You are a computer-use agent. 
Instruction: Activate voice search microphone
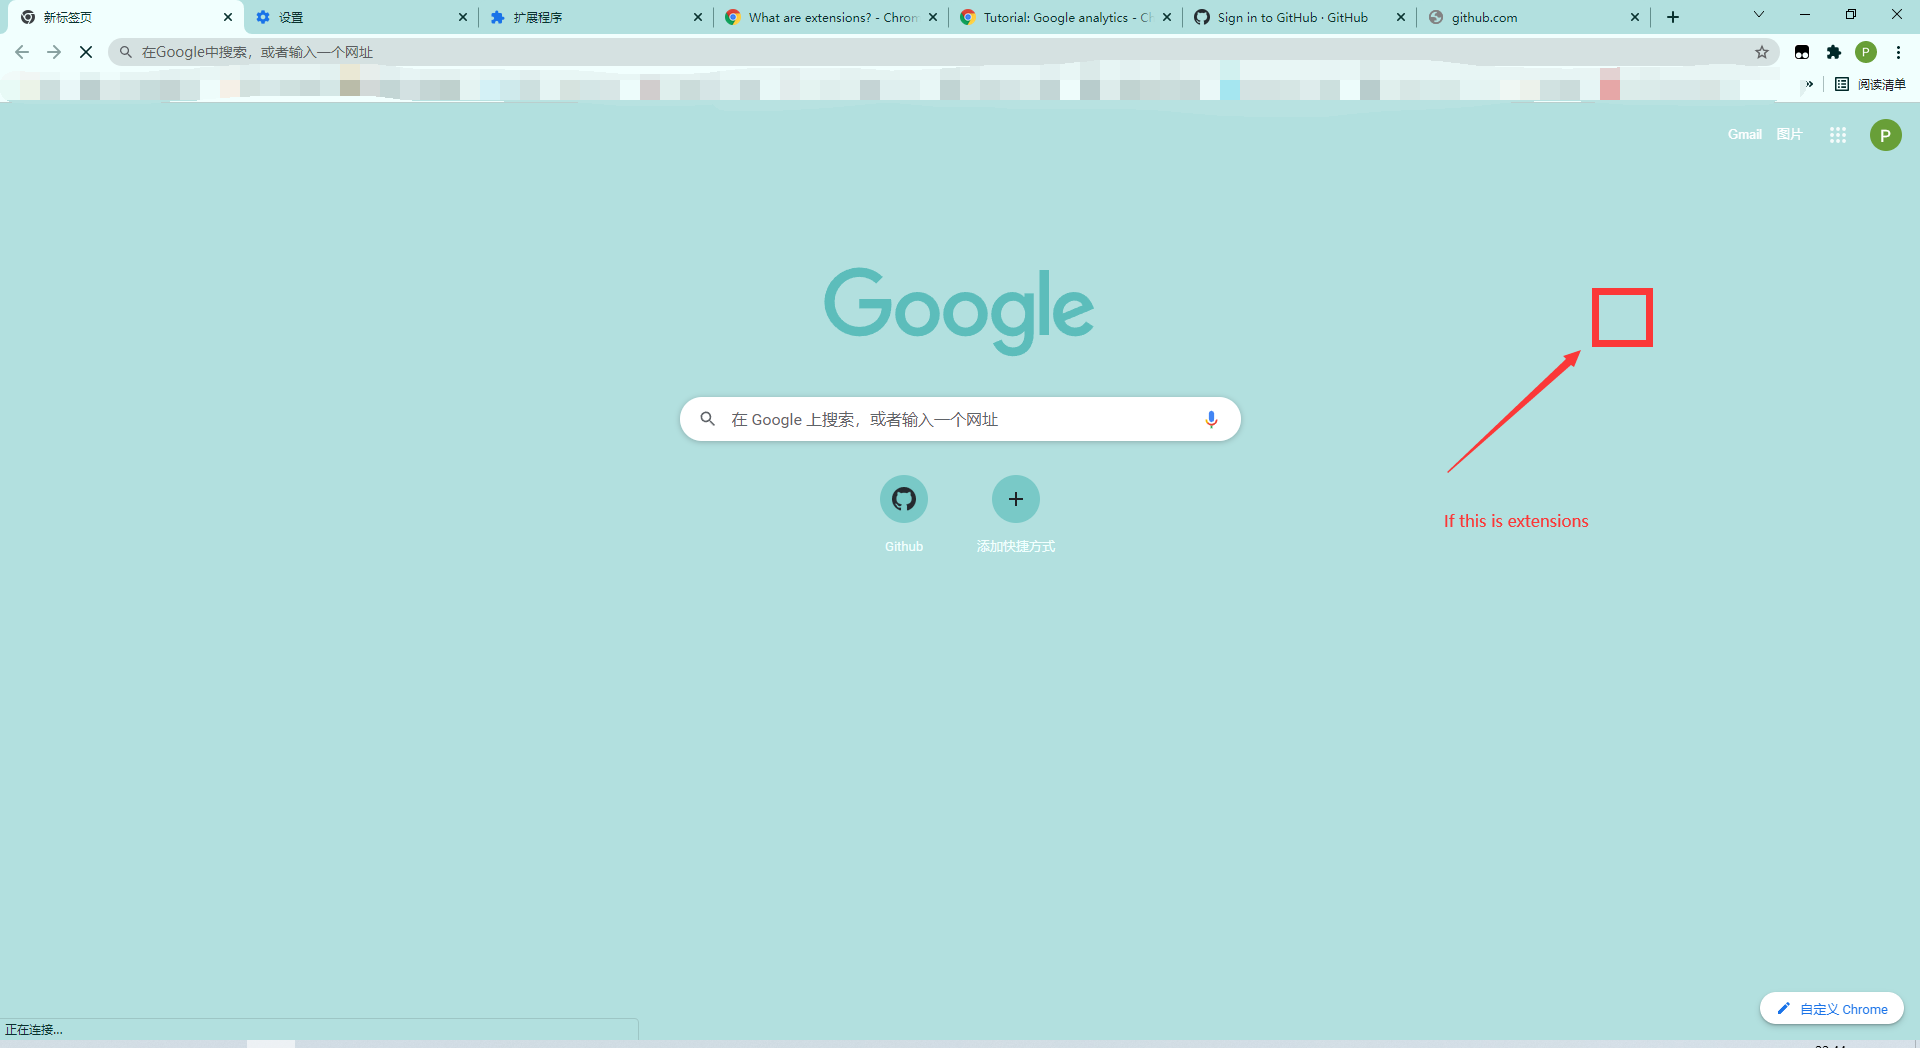coord(1211,419)
